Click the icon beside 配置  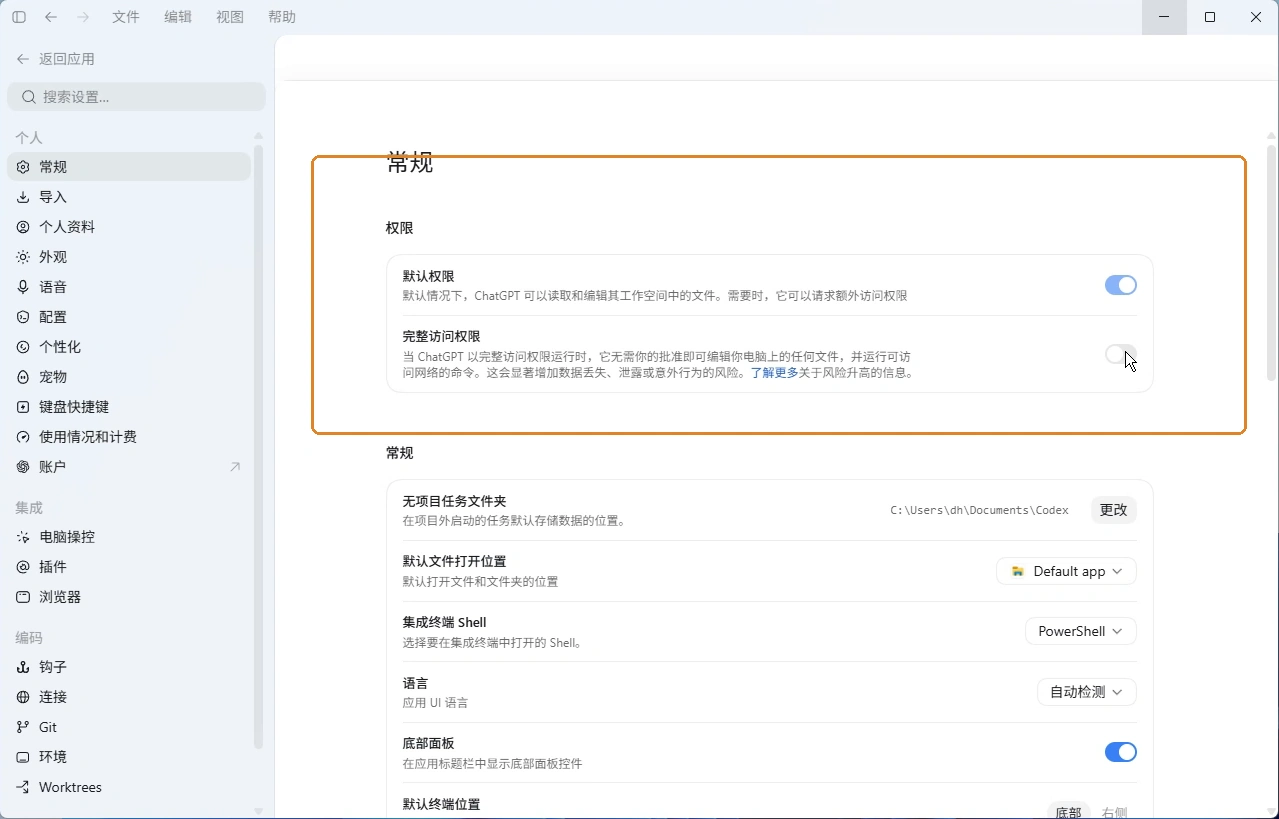click(23, 317)
